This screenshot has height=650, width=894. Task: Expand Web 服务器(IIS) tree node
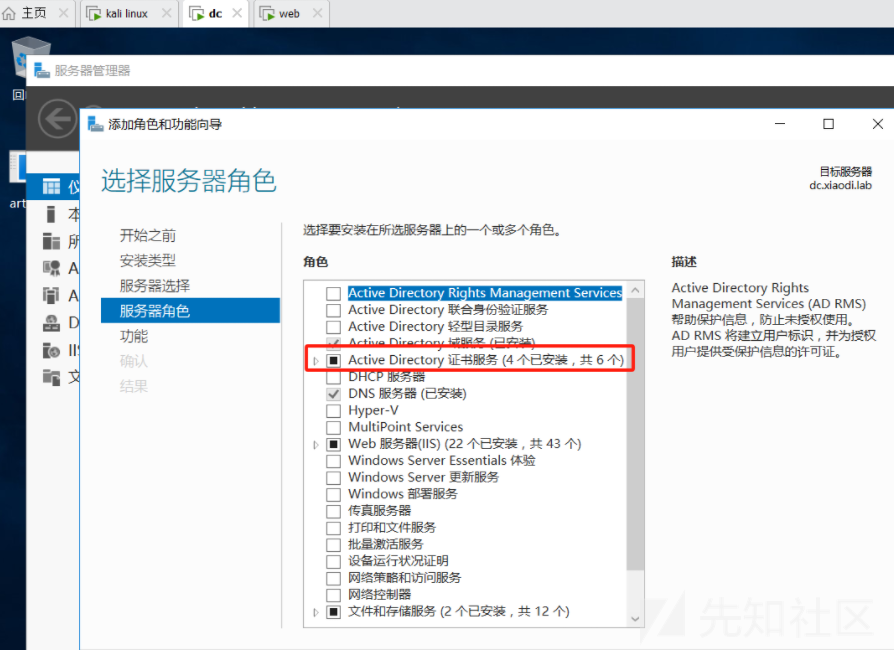[x=316, y=444]
